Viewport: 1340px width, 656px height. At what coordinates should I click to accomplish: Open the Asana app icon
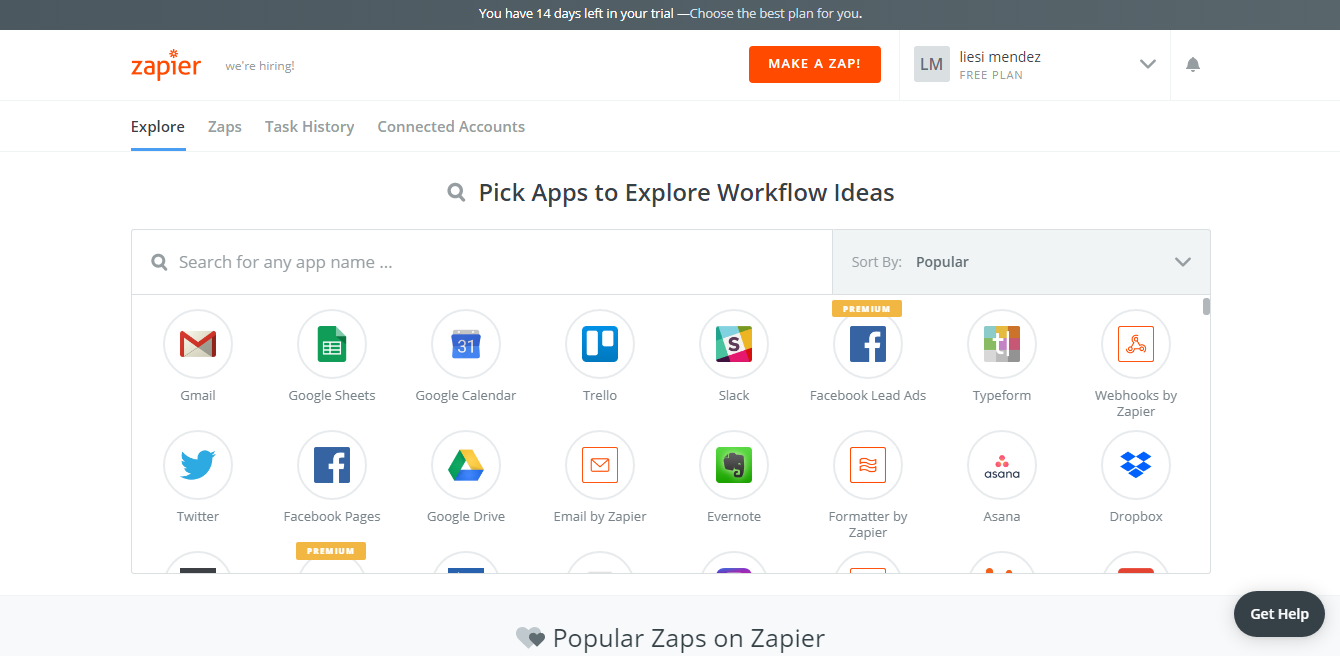(x=1002, y=465)
